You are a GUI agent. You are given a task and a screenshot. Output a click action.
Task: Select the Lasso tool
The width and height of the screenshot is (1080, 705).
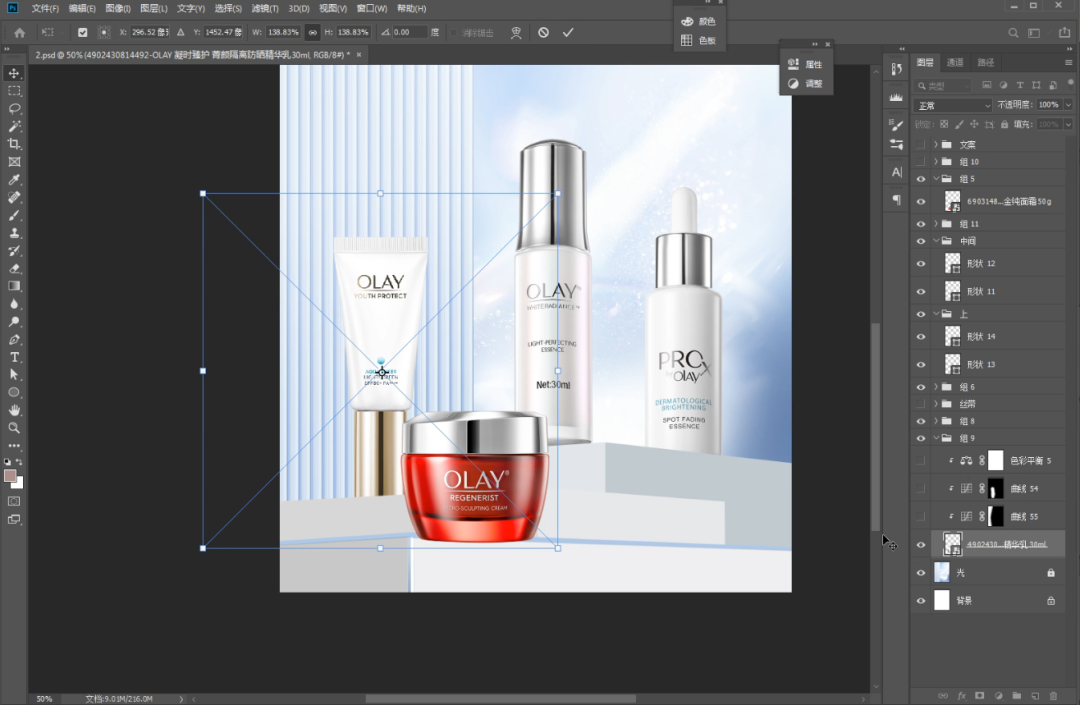(x=14, y=109)
